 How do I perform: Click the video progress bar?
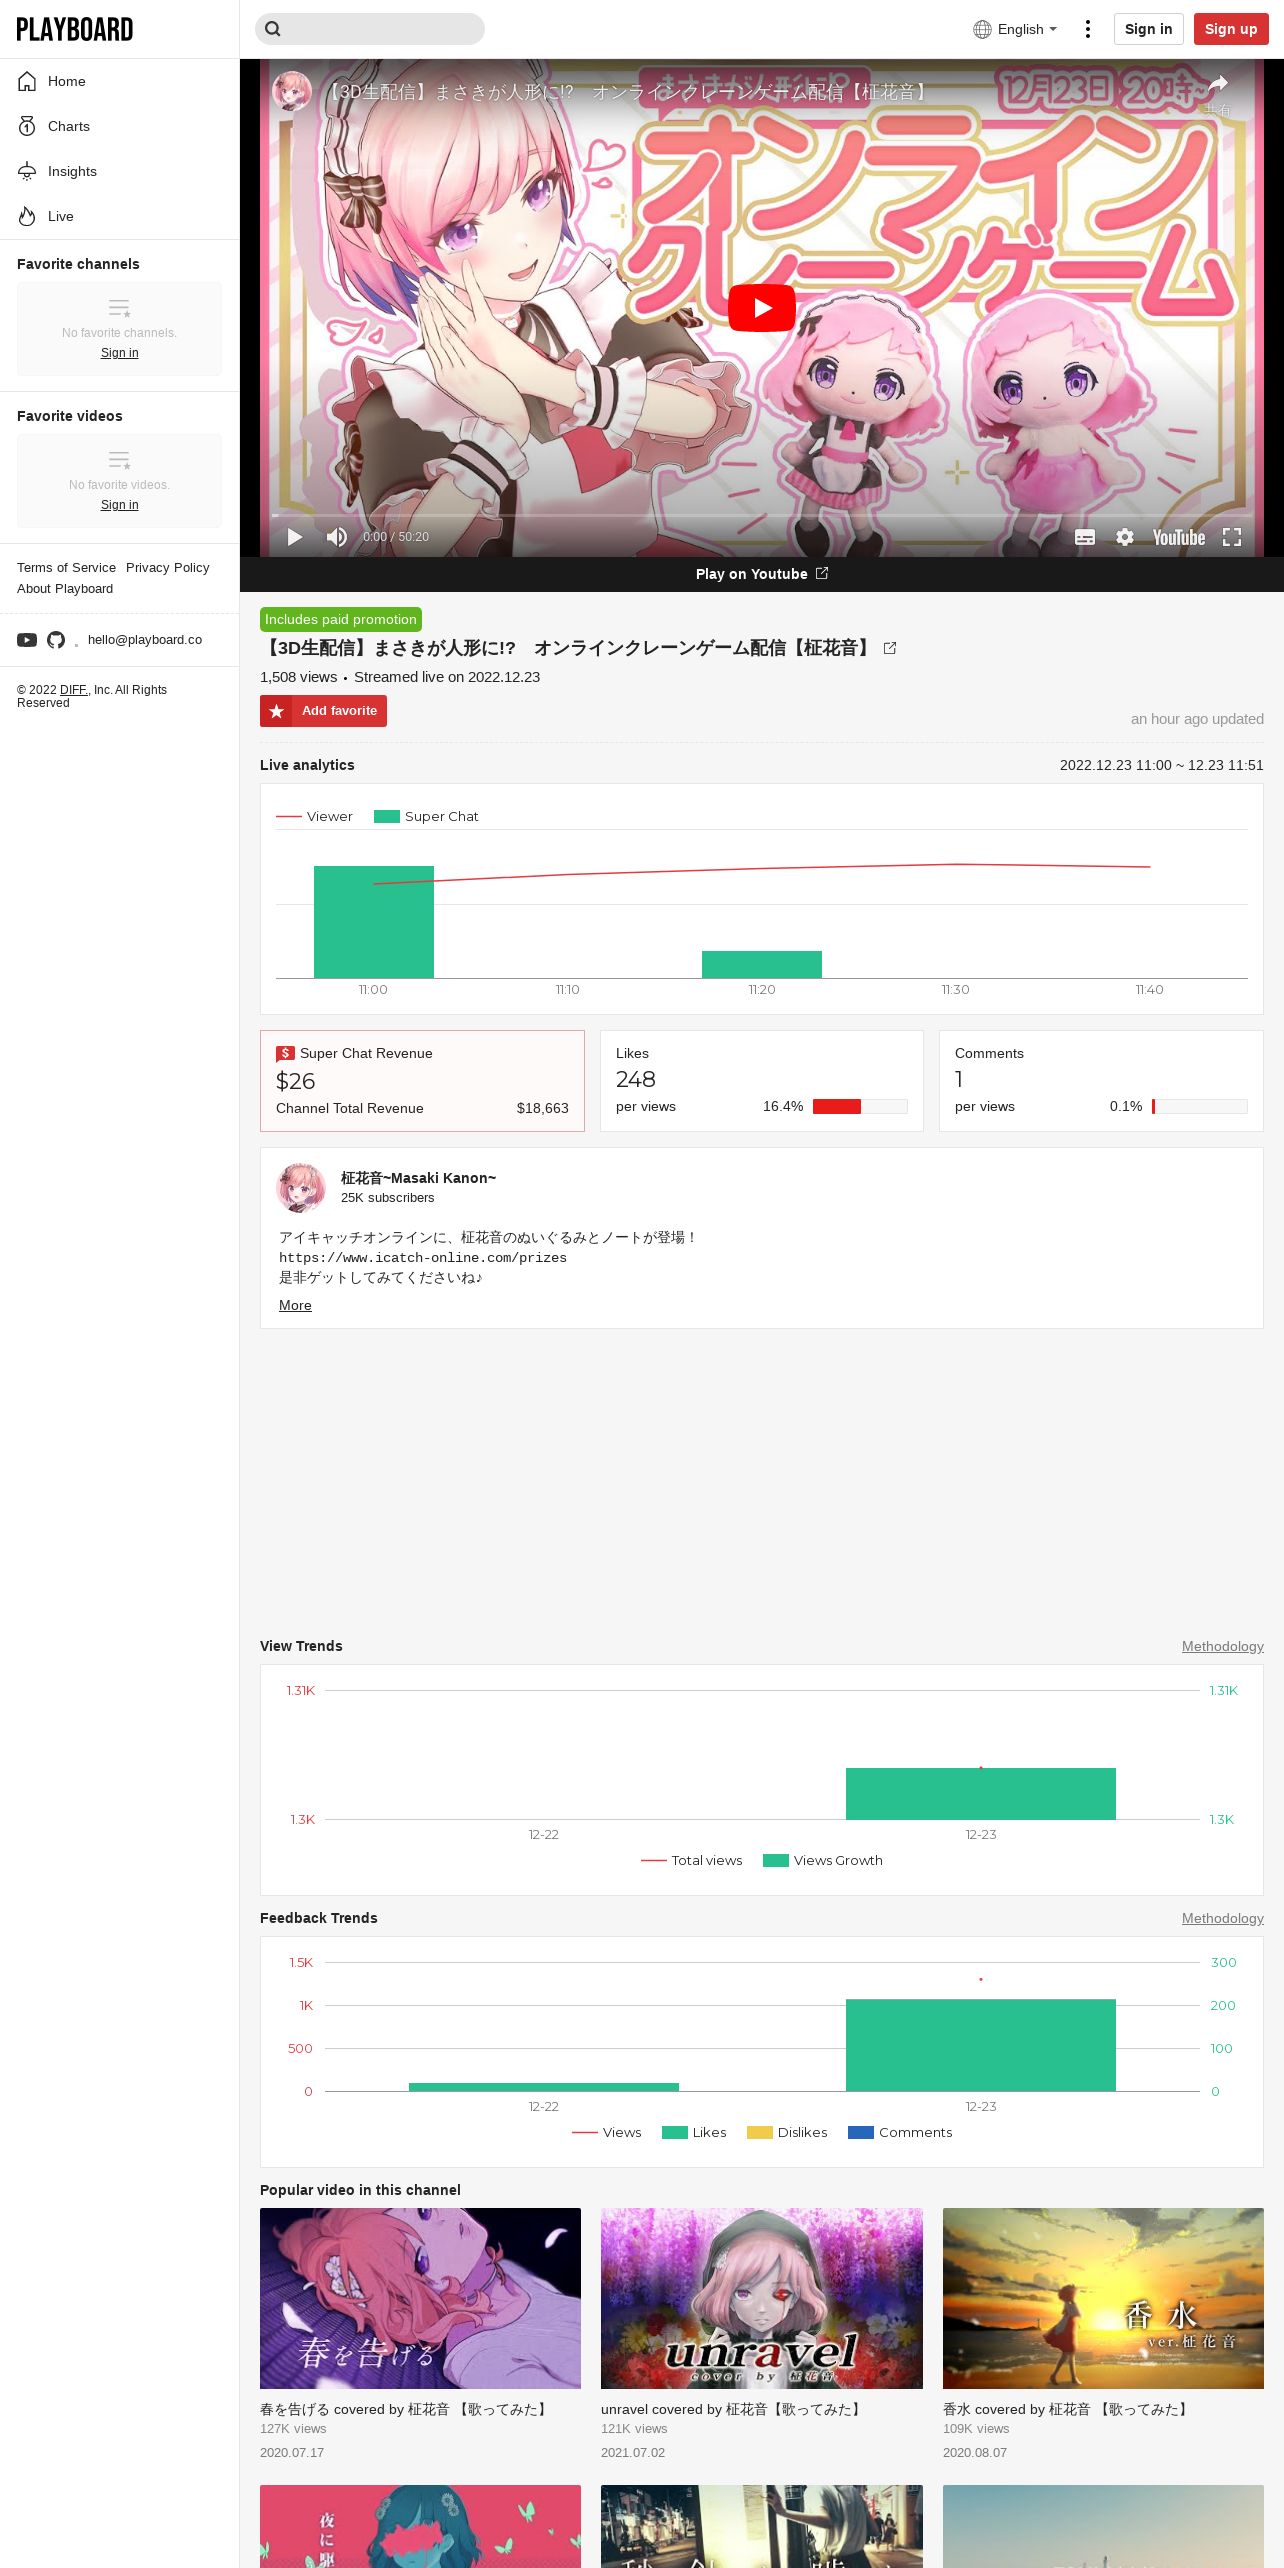(x=762, y=515)
